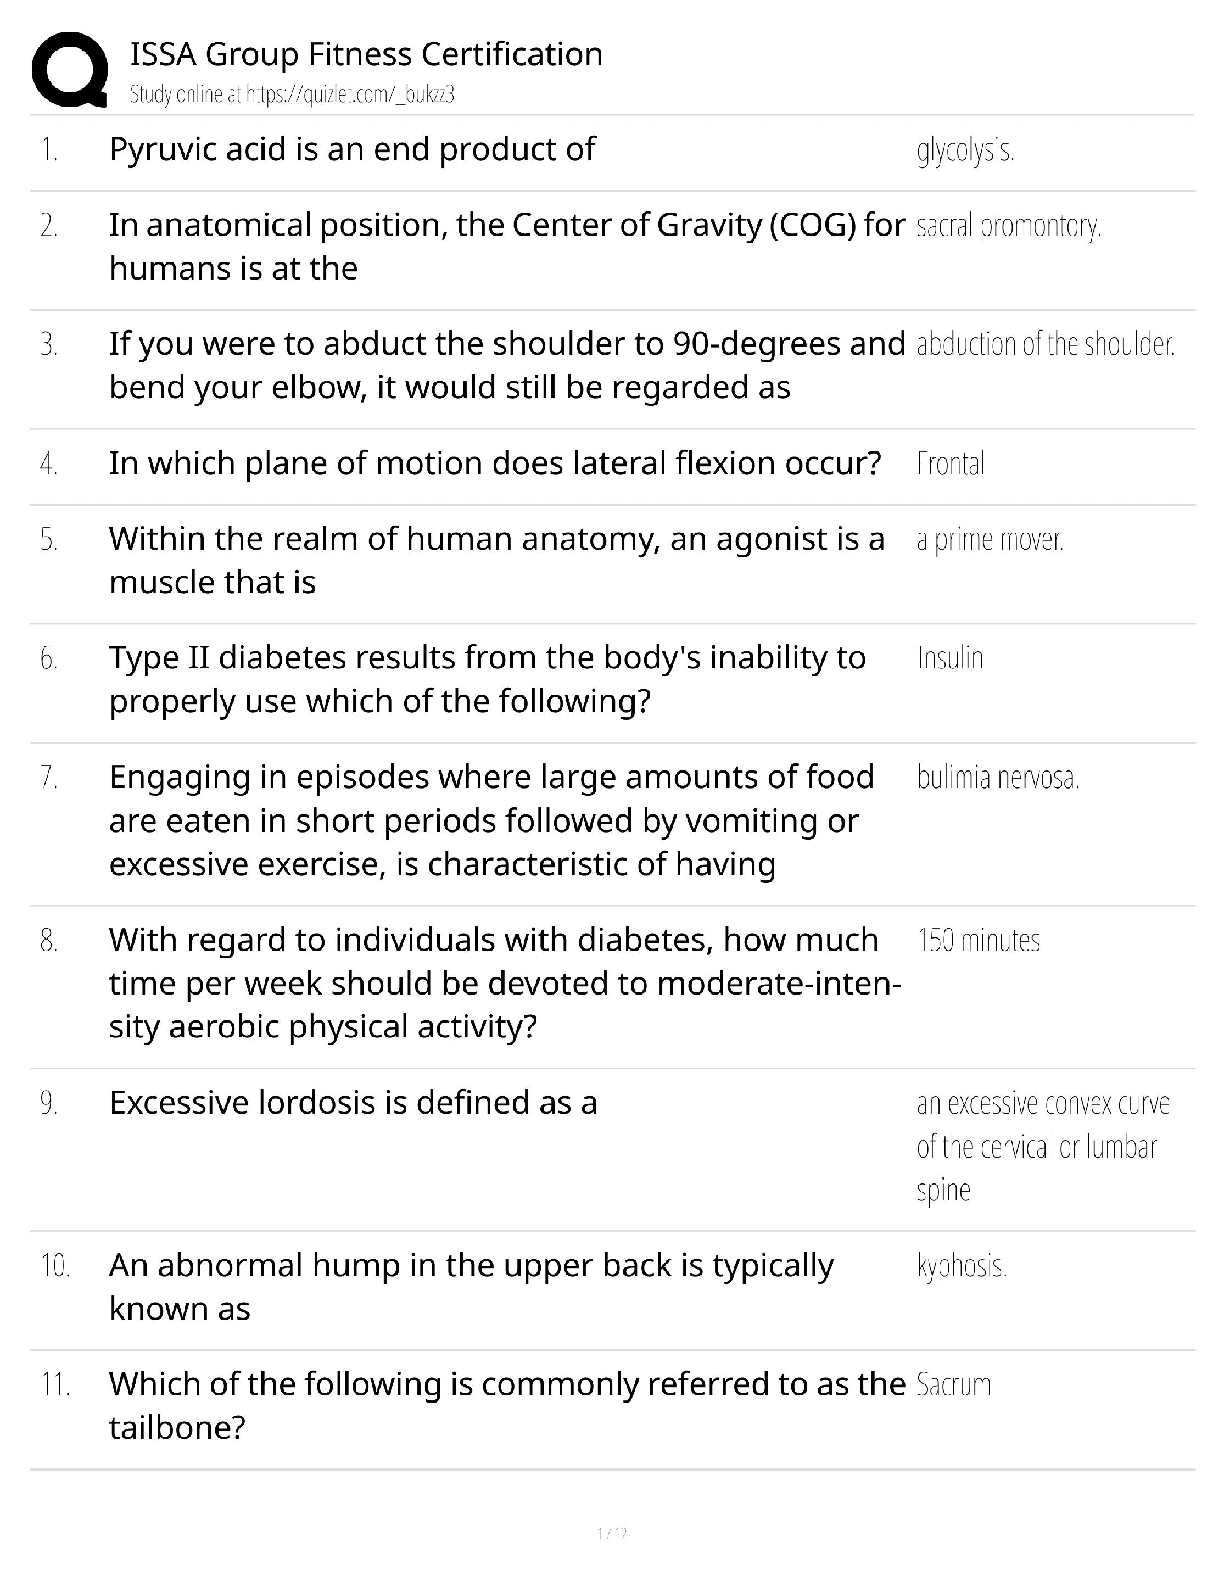Click the Center of Gravity question text
1224x1584 pixels.
[507, 247]
